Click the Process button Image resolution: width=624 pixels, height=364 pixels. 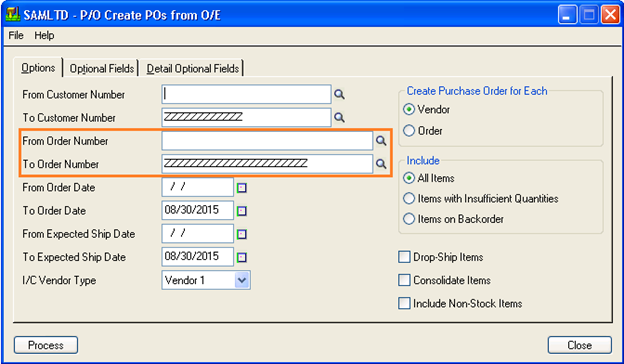[x=46, y=345]
